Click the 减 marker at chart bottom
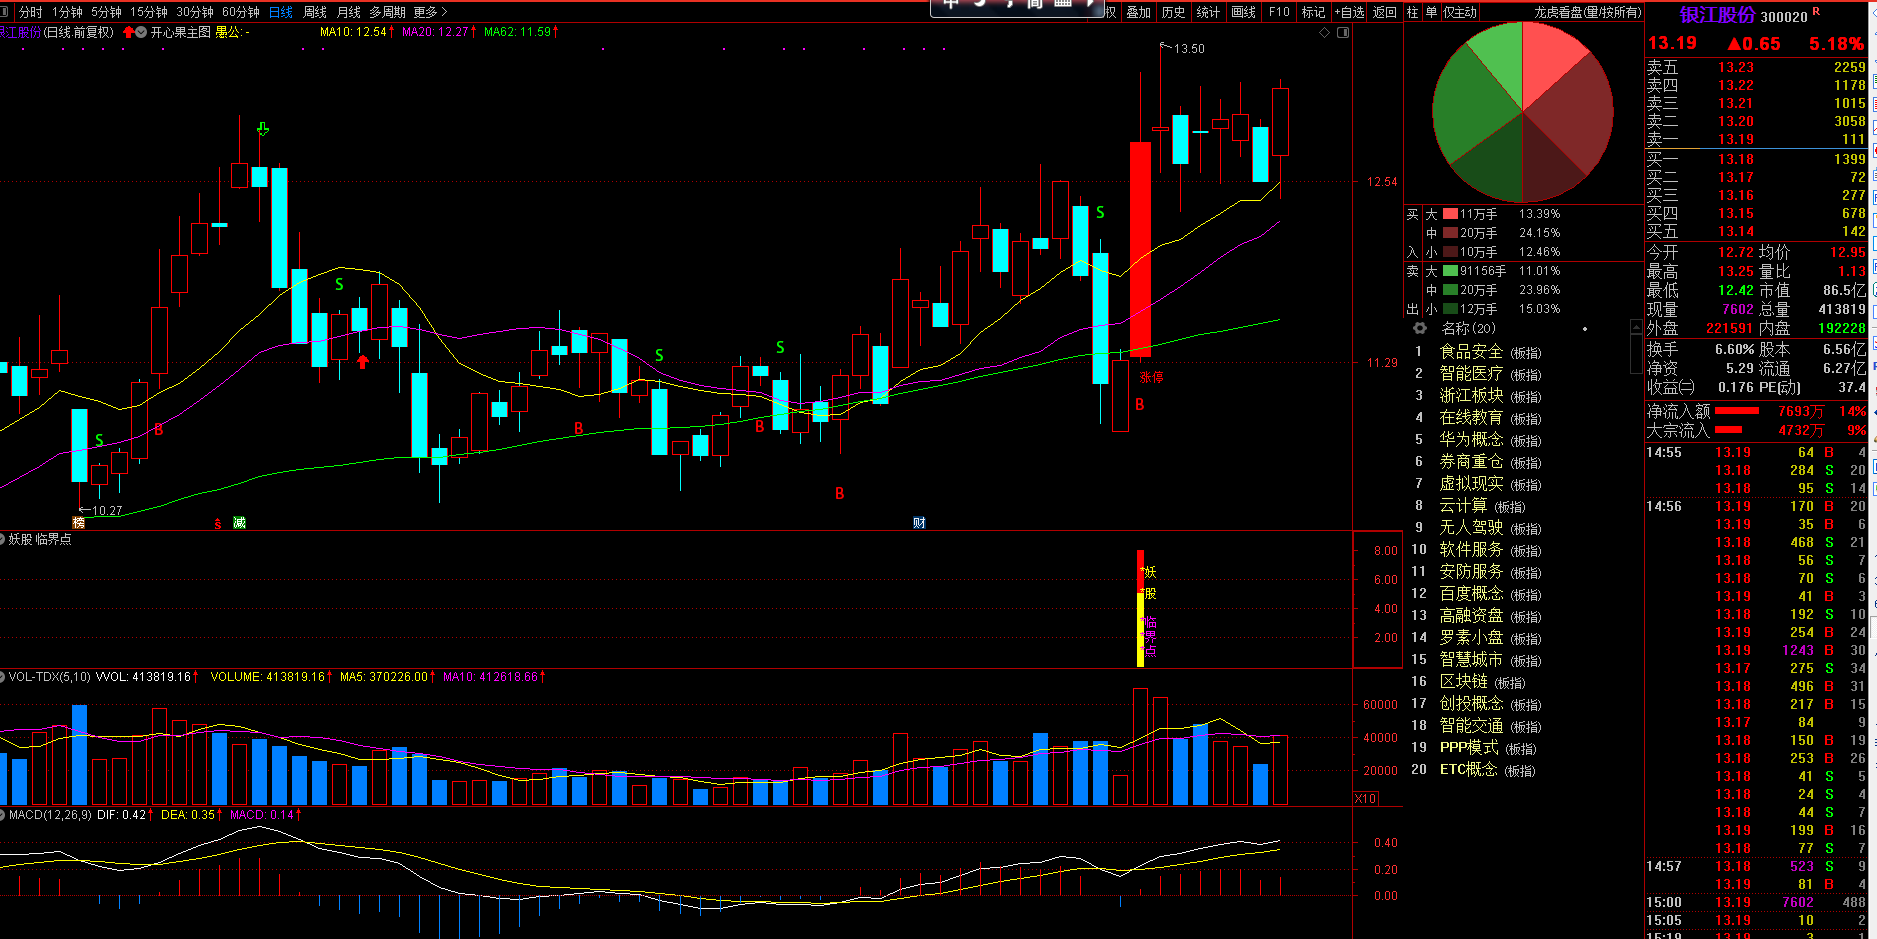This screenshot has width=1877, height=939. pyautogui.click(x=239, y=523)
